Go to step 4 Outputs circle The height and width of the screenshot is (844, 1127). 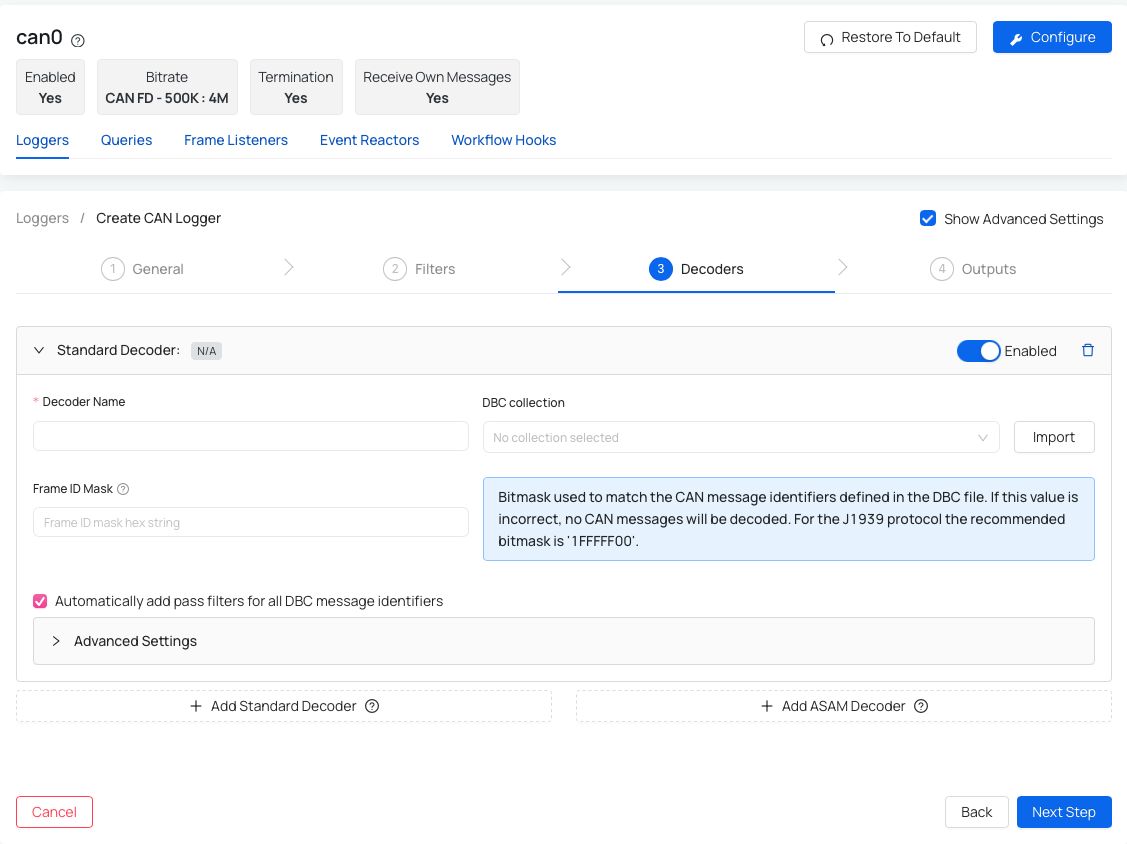pyautogui.click(x=941, y=269)
